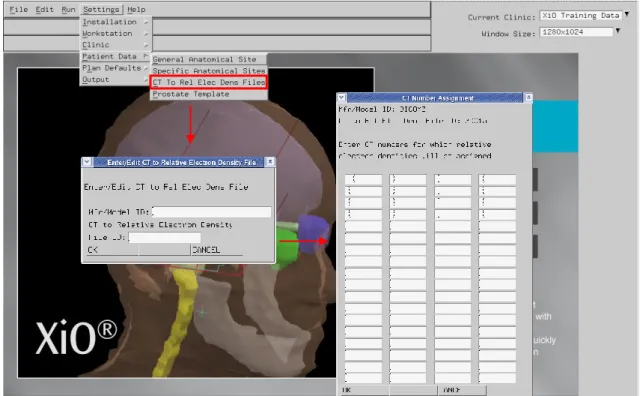This screenshot has height=396, width=640.
Task: Expand the Clinic submenu
Action: click(x=116, y=44)
